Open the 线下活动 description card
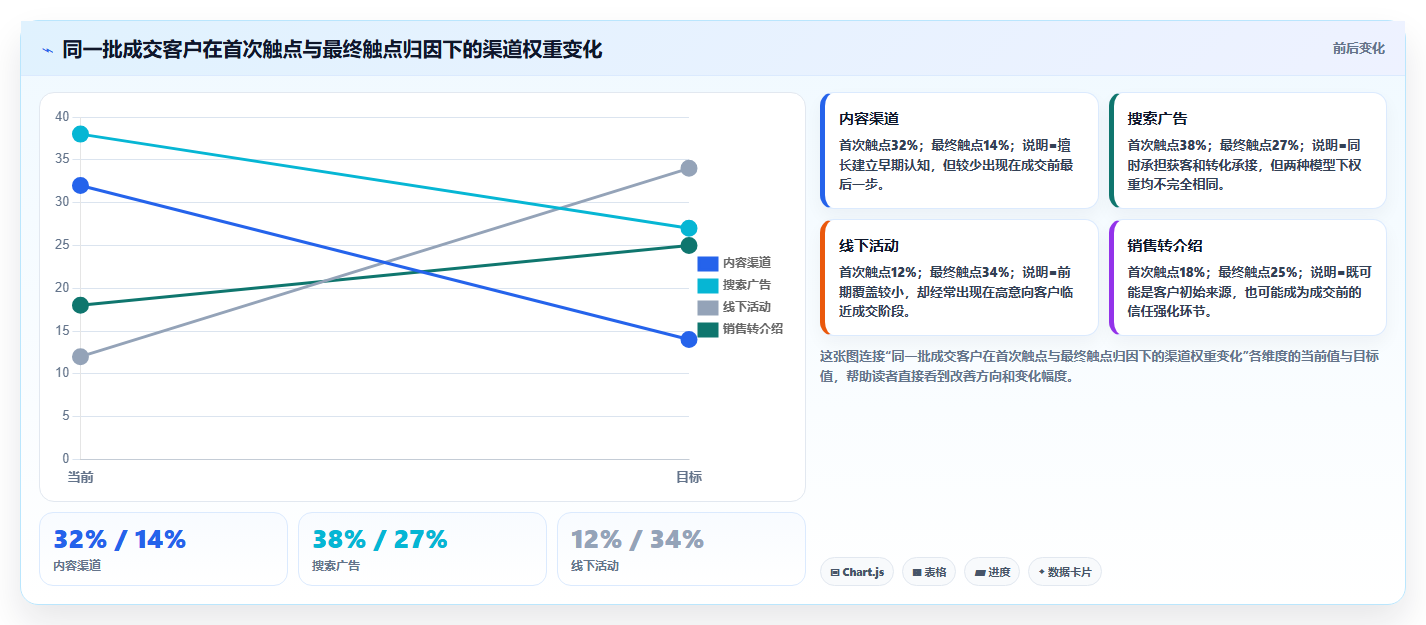The width and height of the screenshot is (1426, 625). tap(959, 278)
